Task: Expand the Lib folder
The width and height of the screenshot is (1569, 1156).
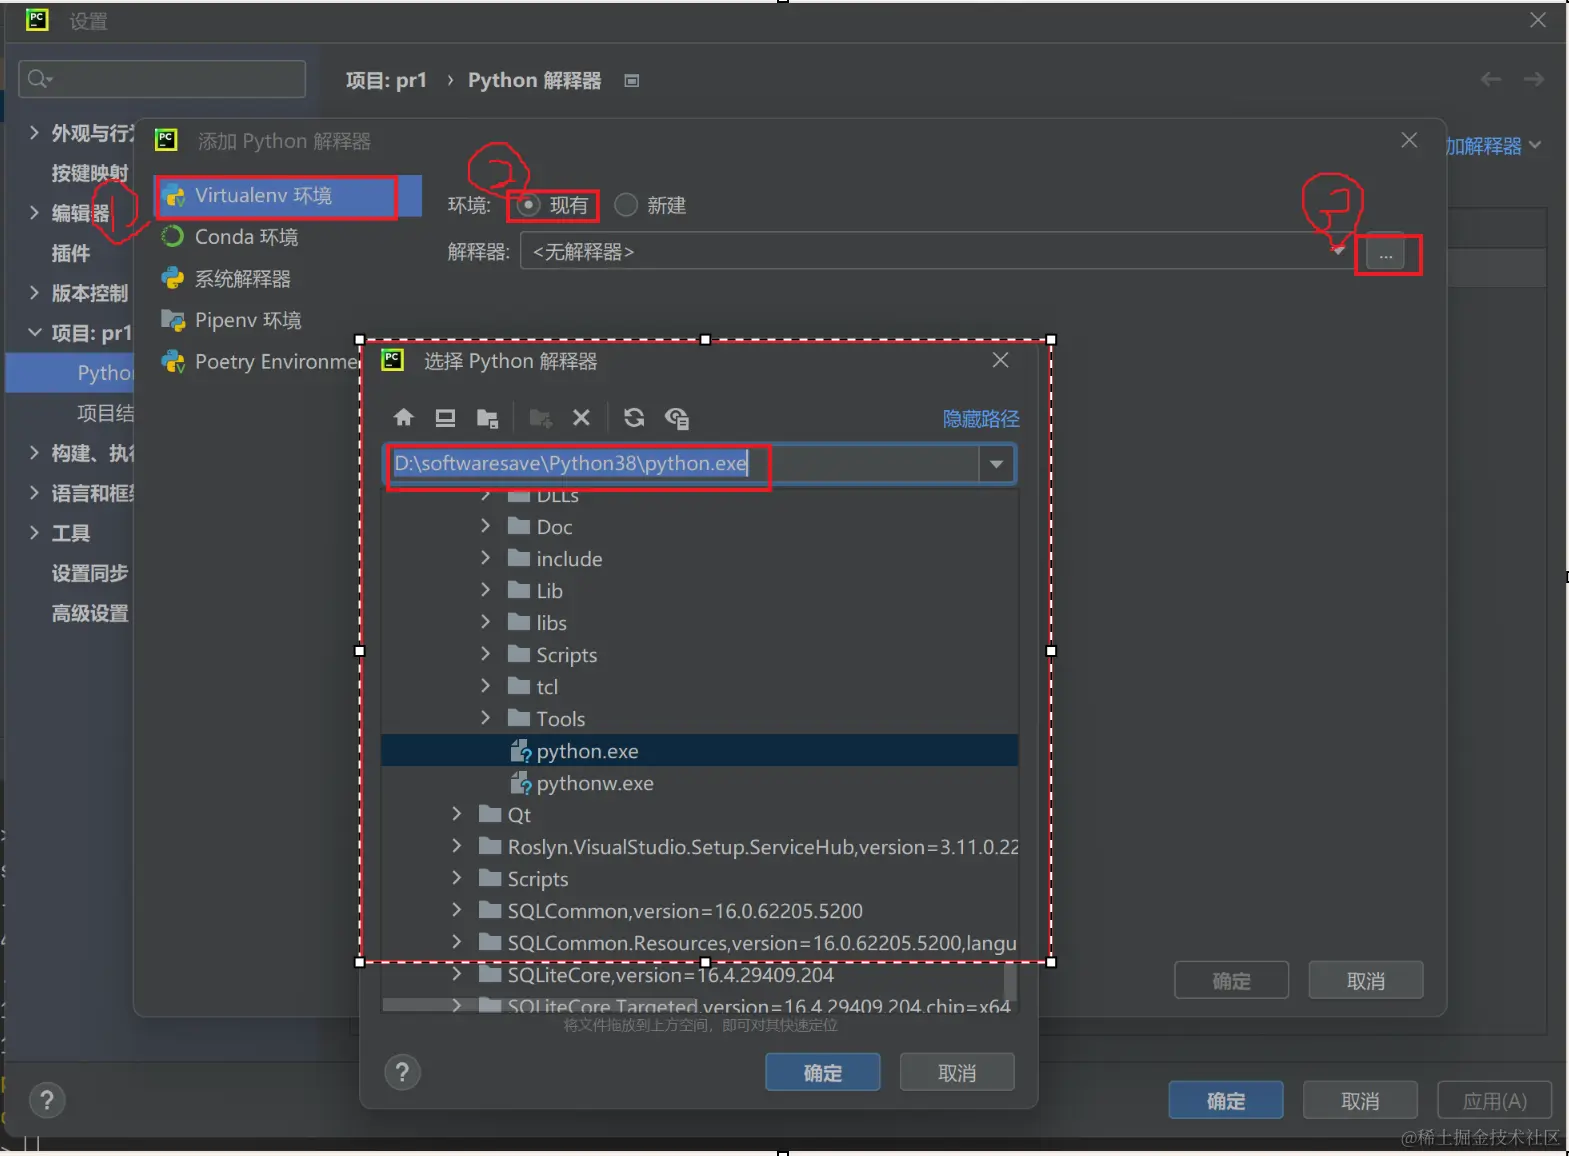Action: (486, 590)
